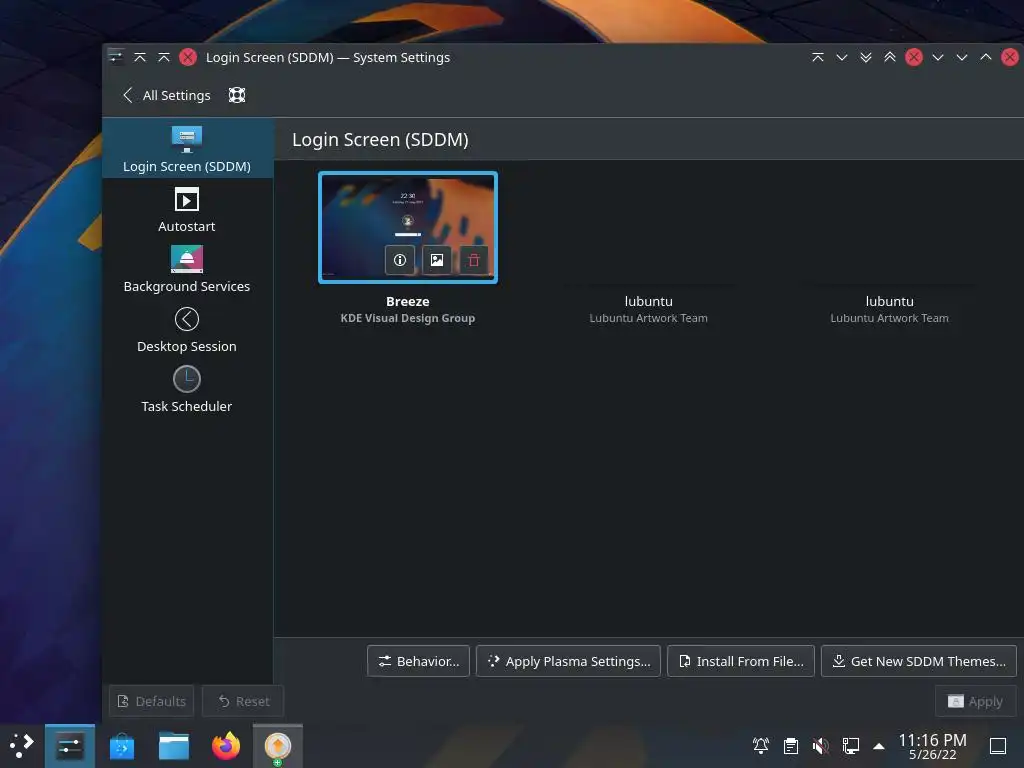The image size is (1024, 768).
Task: Expand hidden system tray icons arrow
Action: [x=879, y=746]
